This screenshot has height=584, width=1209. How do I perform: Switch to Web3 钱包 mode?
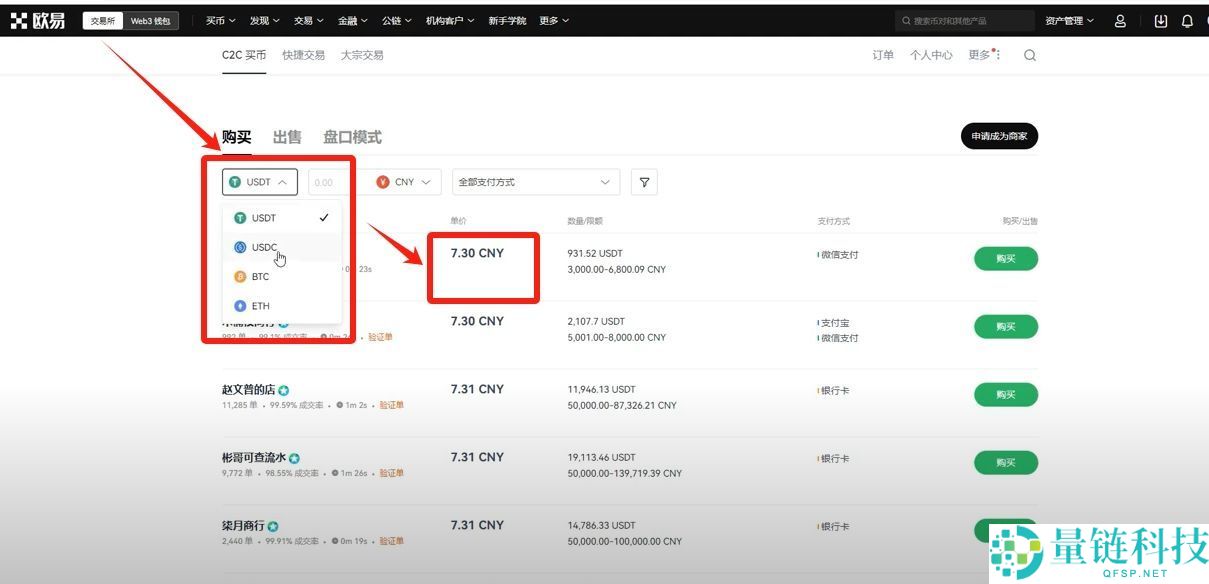[150, 19]
